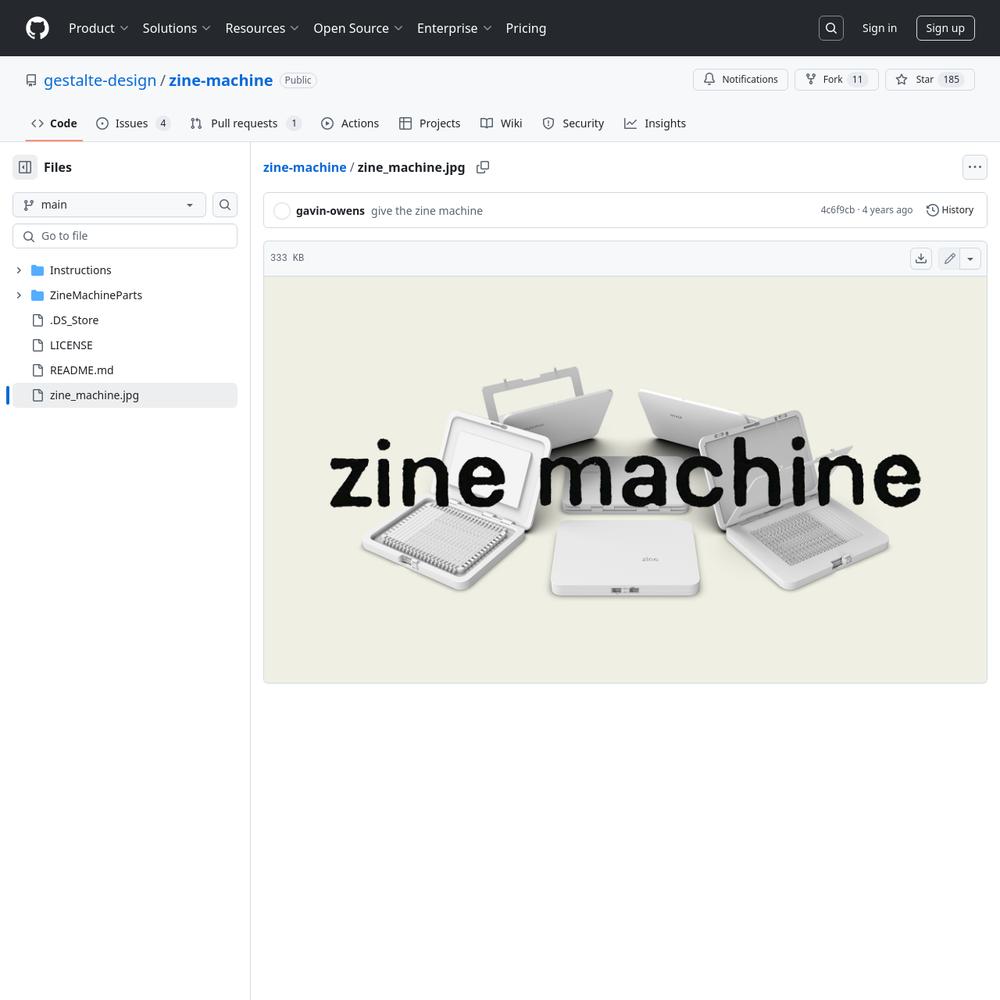Open commit hash 4c6f9cb
The width and height of the screenshot is (1000, 1000).
point(837,210)
